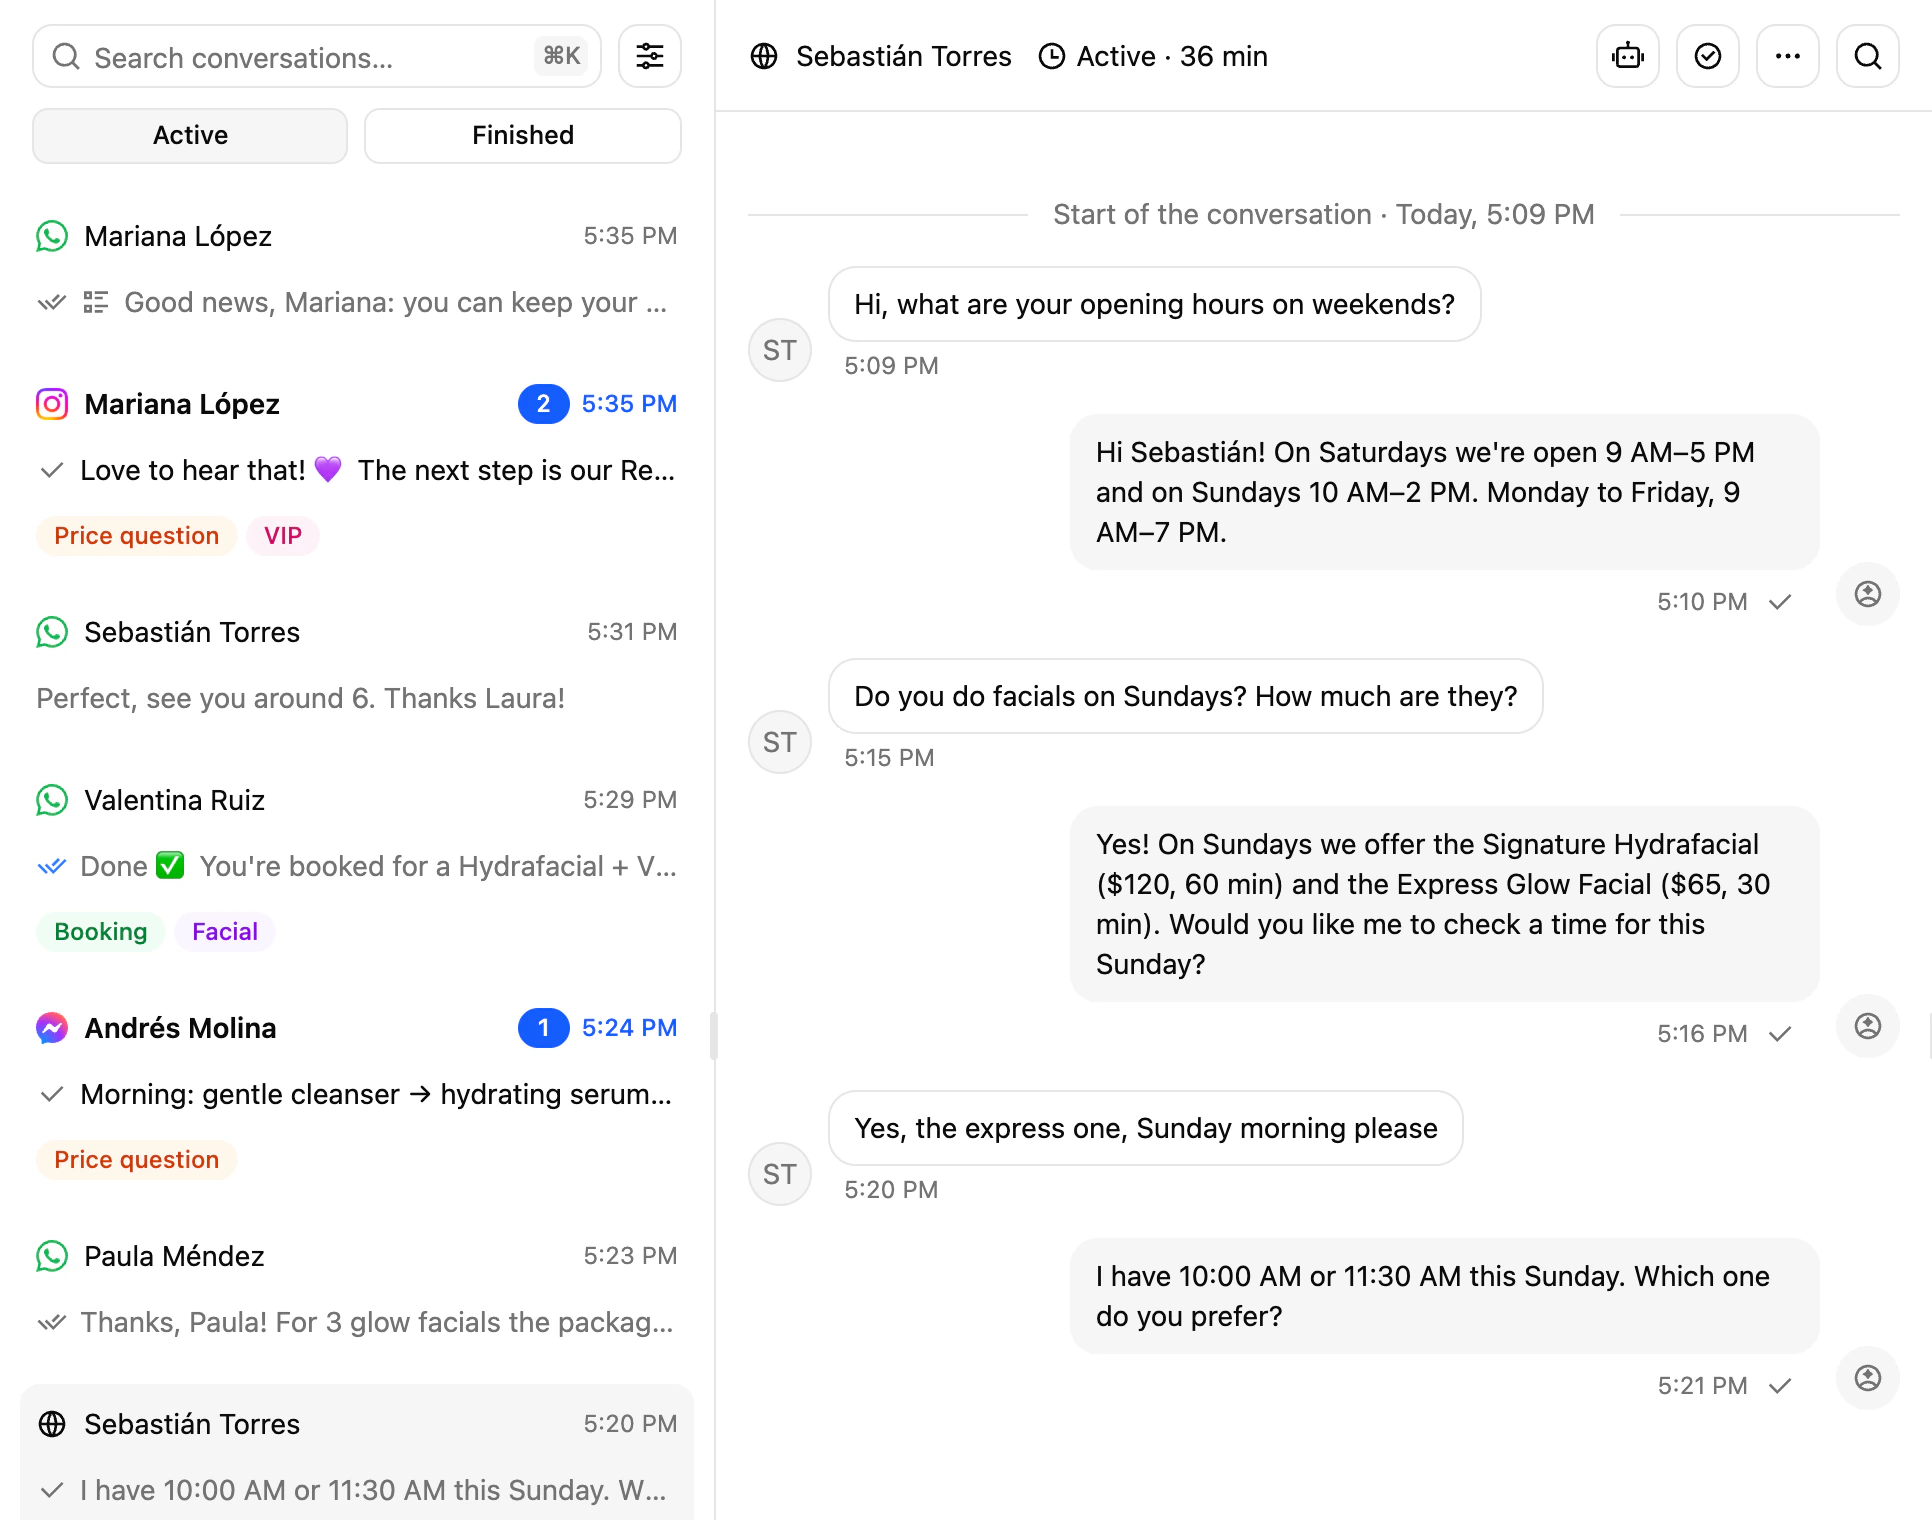Click the WhatsApp icon for Valentina Ruiz
Viewport: 1932px width, 1520px height.
tap(52, 800)
